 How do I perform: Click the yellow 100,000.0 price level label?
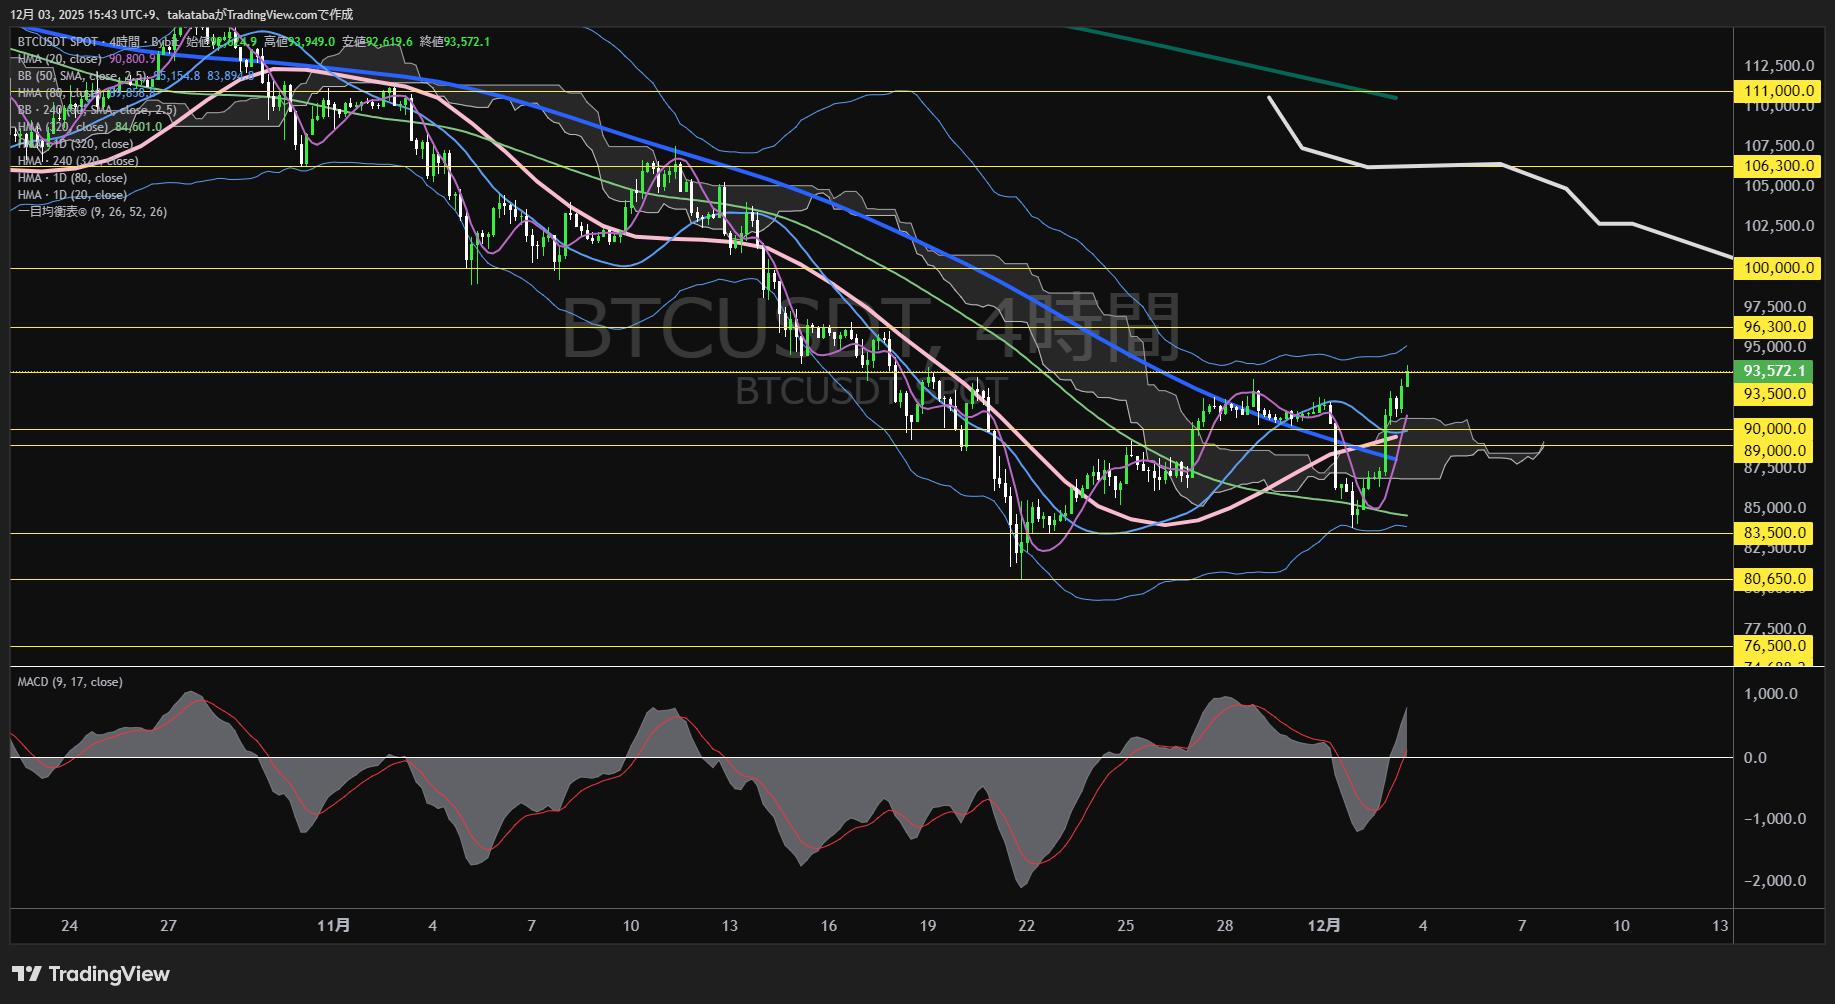click(1779, 268)
